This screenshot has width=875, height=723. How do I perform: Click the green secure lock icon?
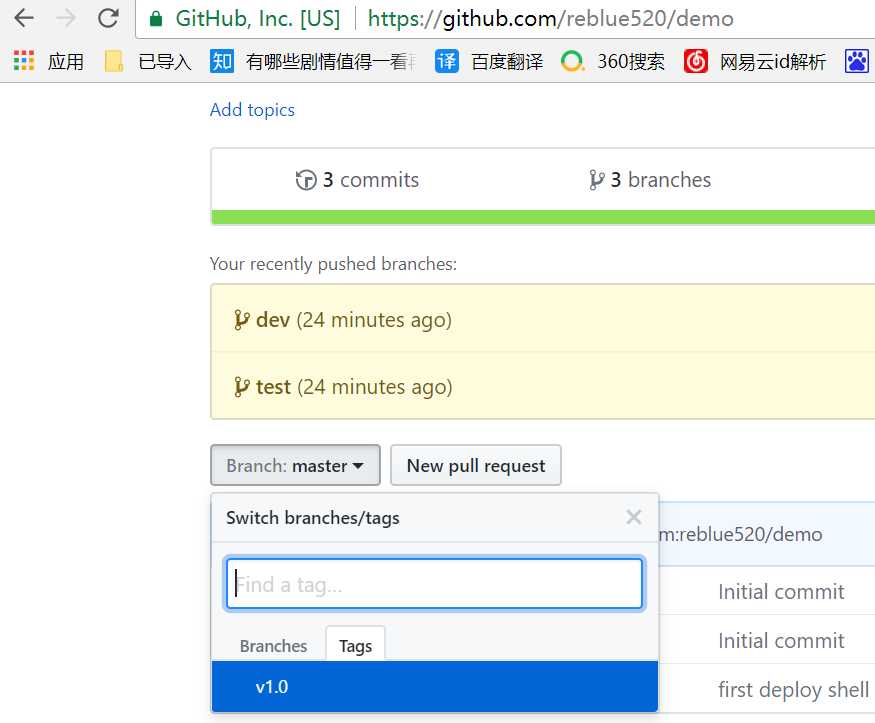[x=155, y=19]
